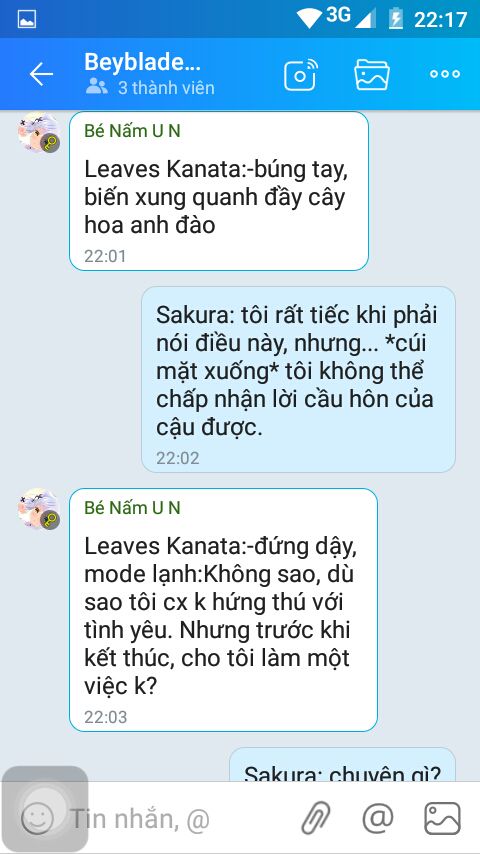Attach a file with paperclip icon
The height and width of the screenshot is (854, 480).
tap(317, 818)
